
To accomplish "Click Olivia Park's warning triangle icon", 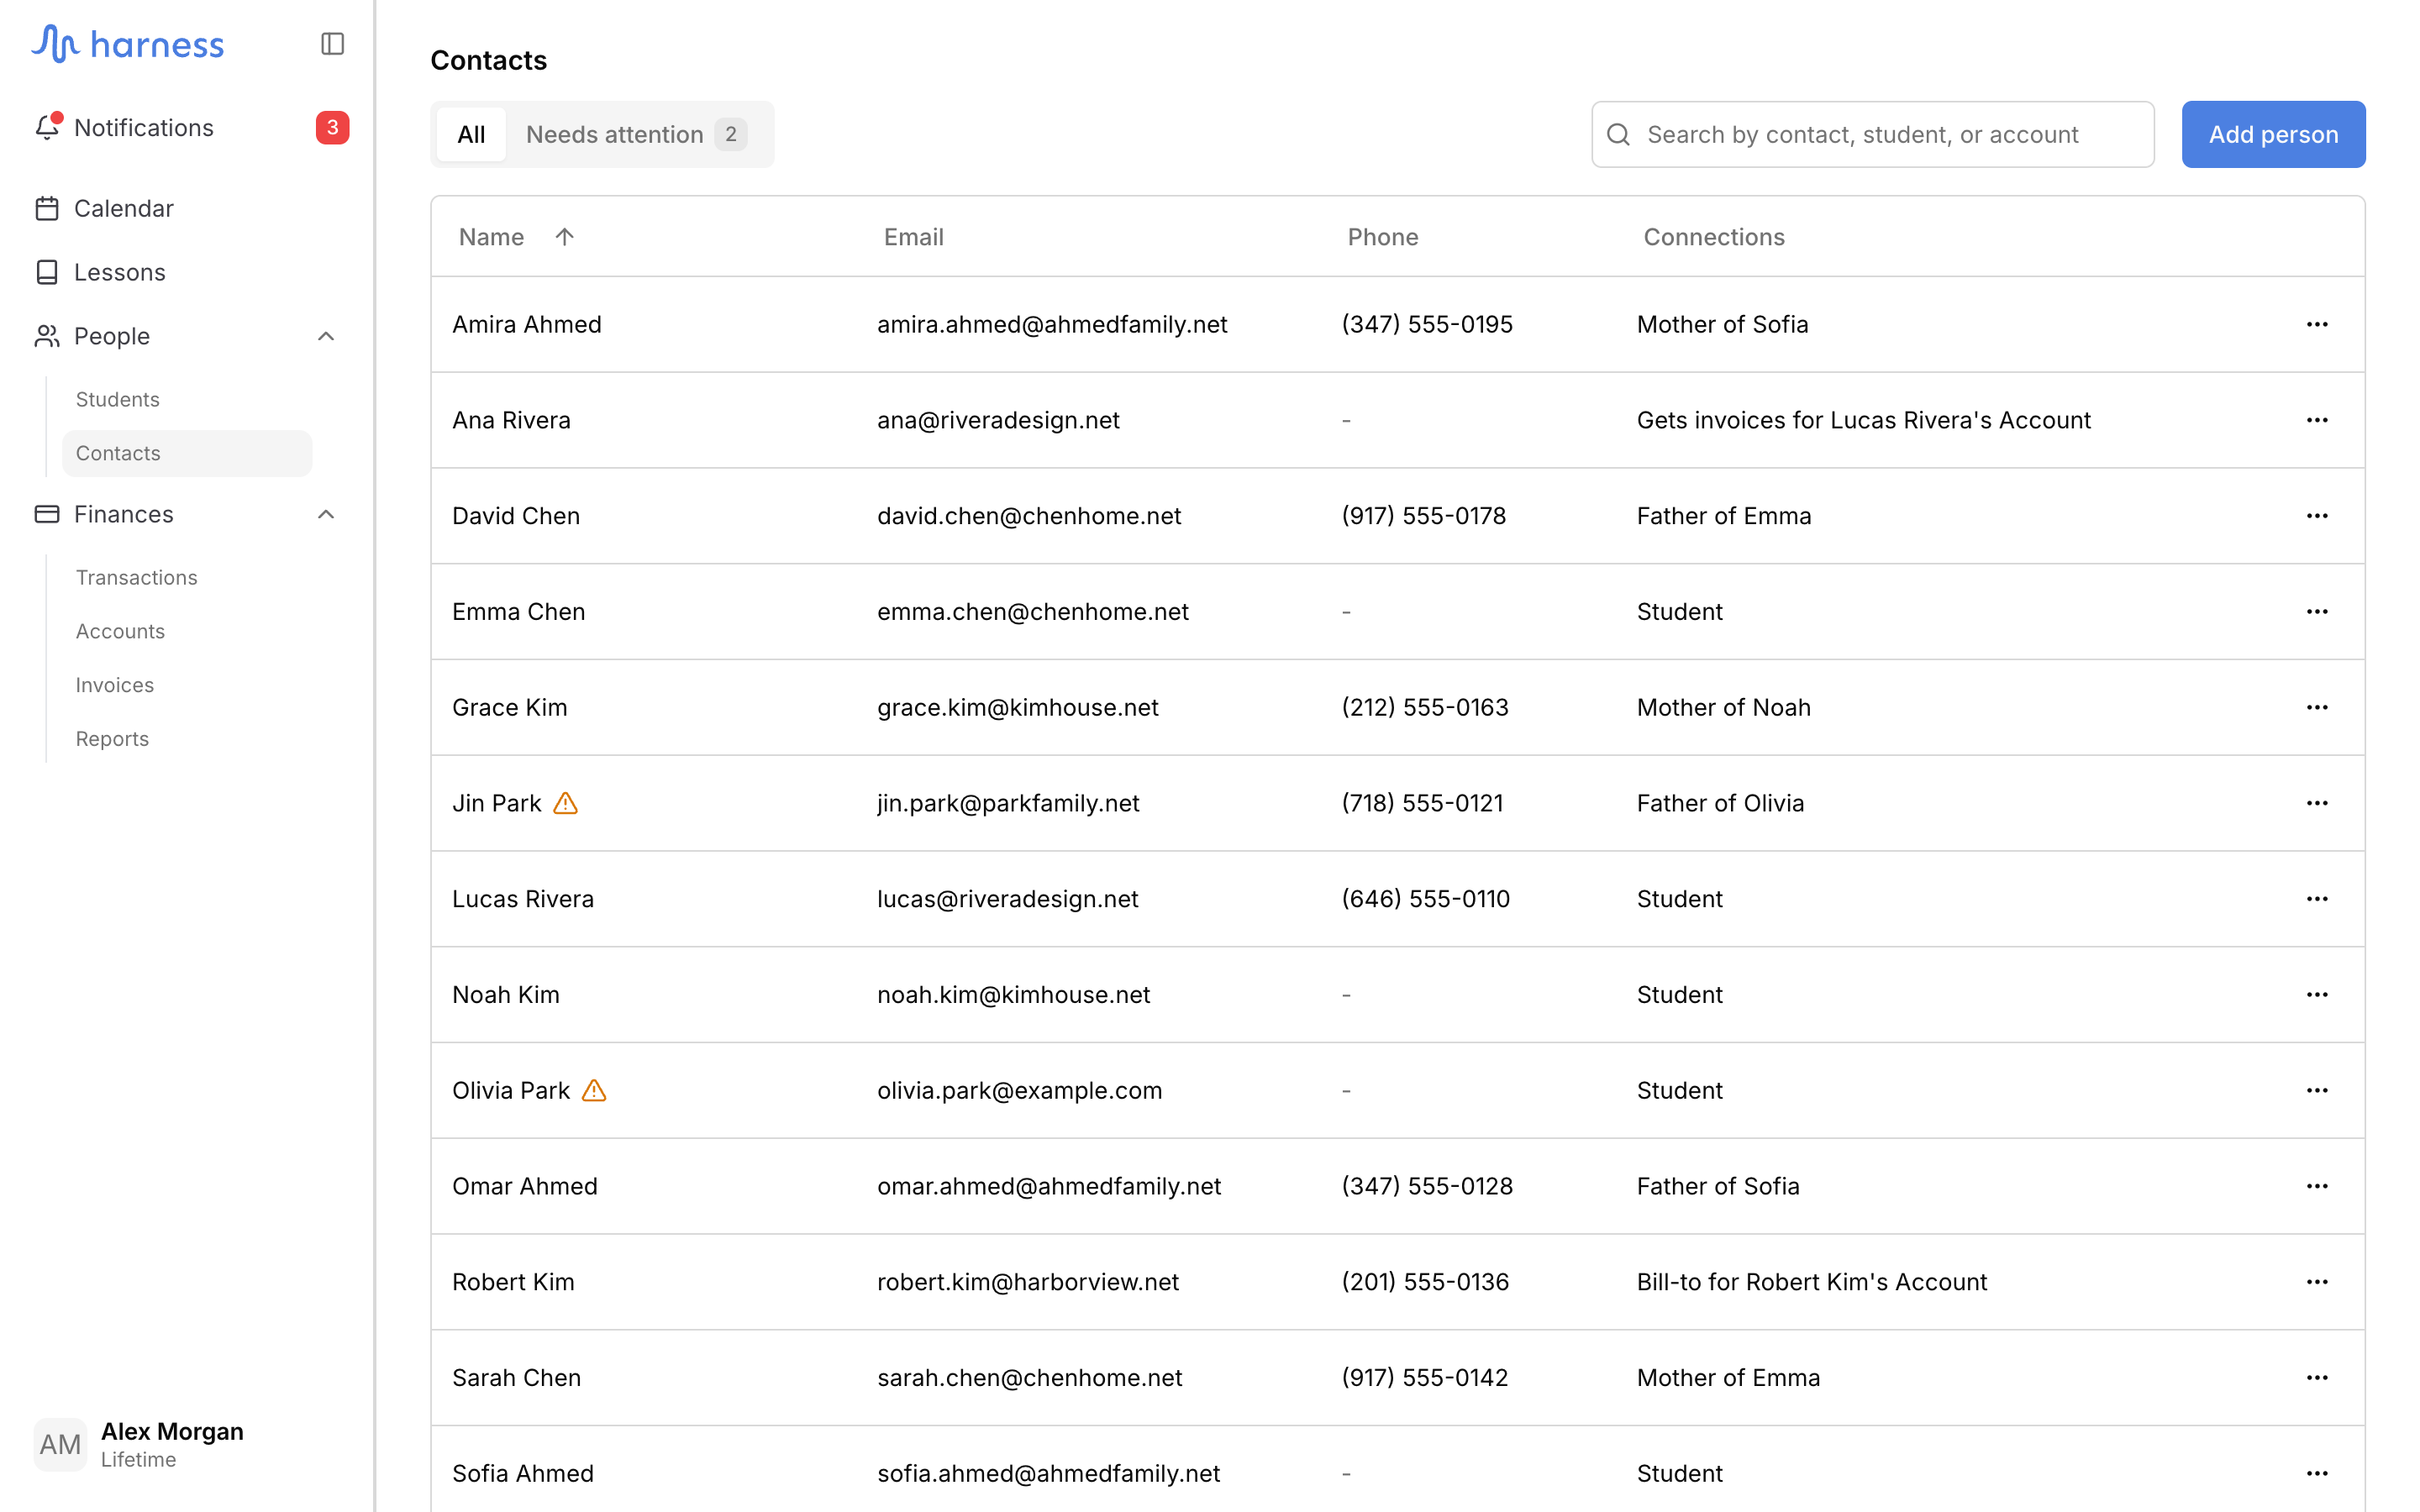I will click(x=594, y=1090).
